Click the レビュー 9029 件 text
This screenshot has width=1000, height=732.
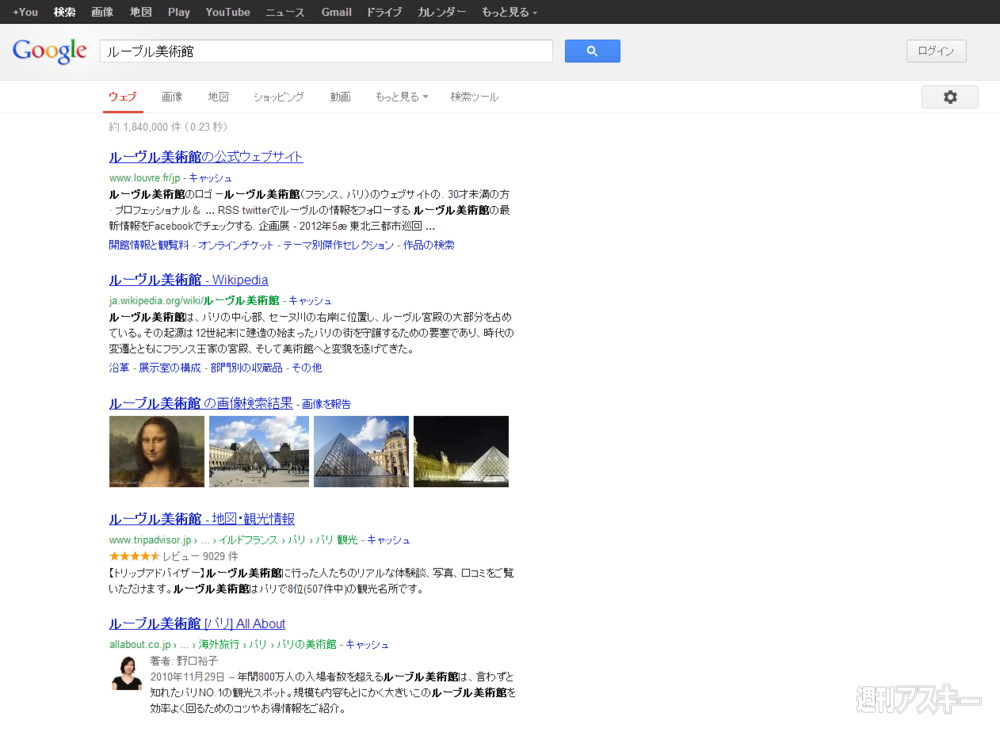[x=200, y=557]
